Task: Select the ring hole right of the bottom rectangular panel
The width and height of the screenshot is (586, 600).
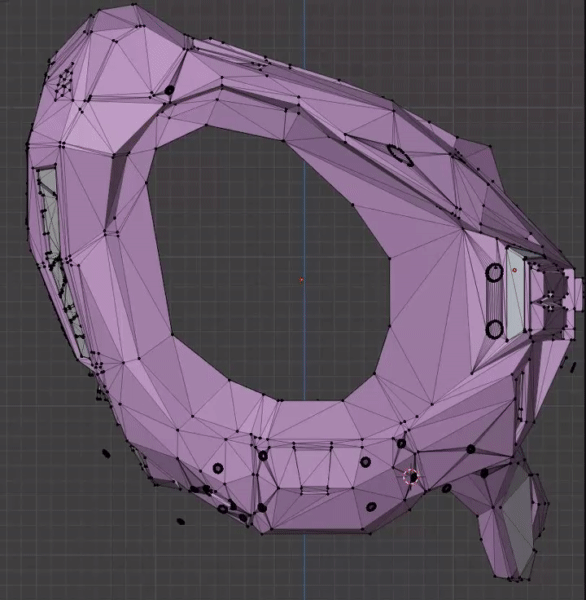Action: click(366, 461)
